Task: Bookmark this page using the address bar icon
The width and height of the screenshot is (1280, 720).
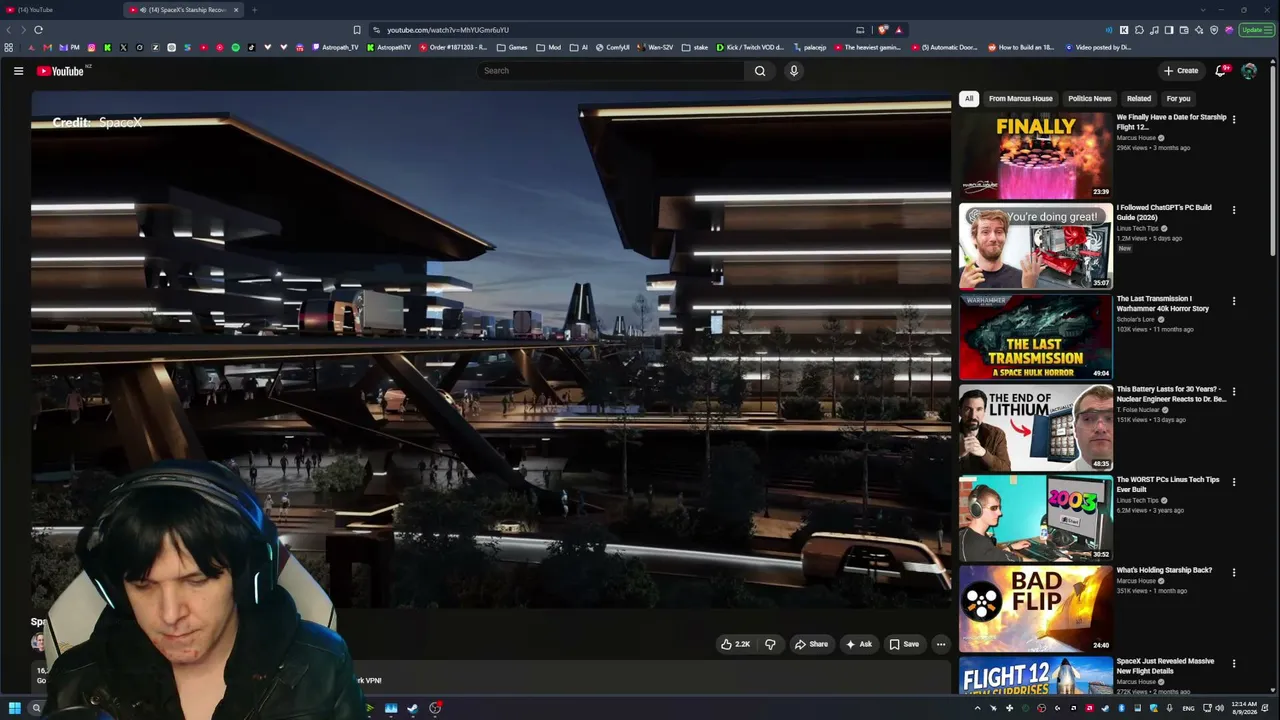Action: click(x=357, y=30)
